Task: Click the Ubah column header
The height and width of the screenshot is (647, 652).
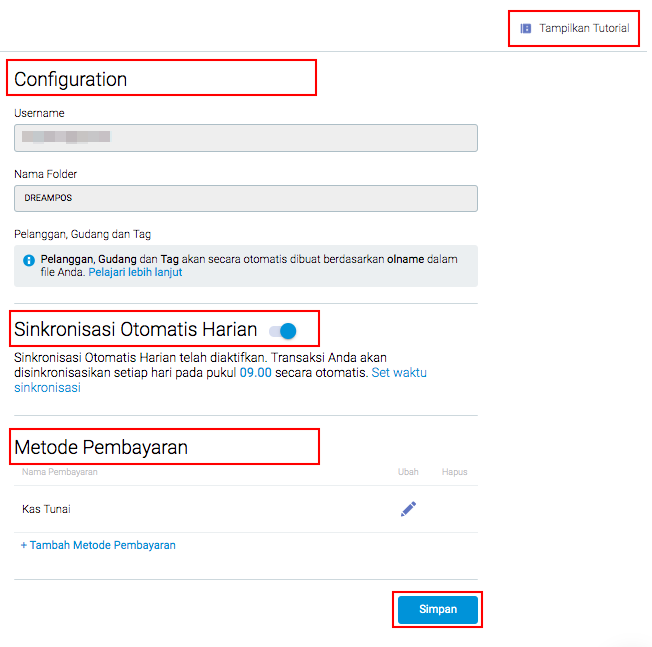Action: [x=408, y=472]
